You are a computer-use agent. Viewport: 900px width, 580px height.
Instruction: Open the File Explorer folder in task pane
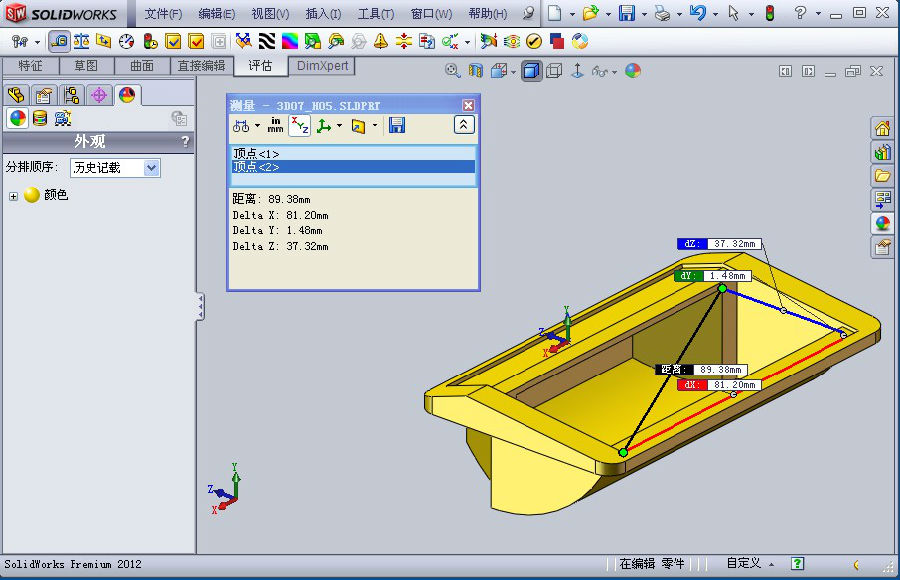pos(882,176)
